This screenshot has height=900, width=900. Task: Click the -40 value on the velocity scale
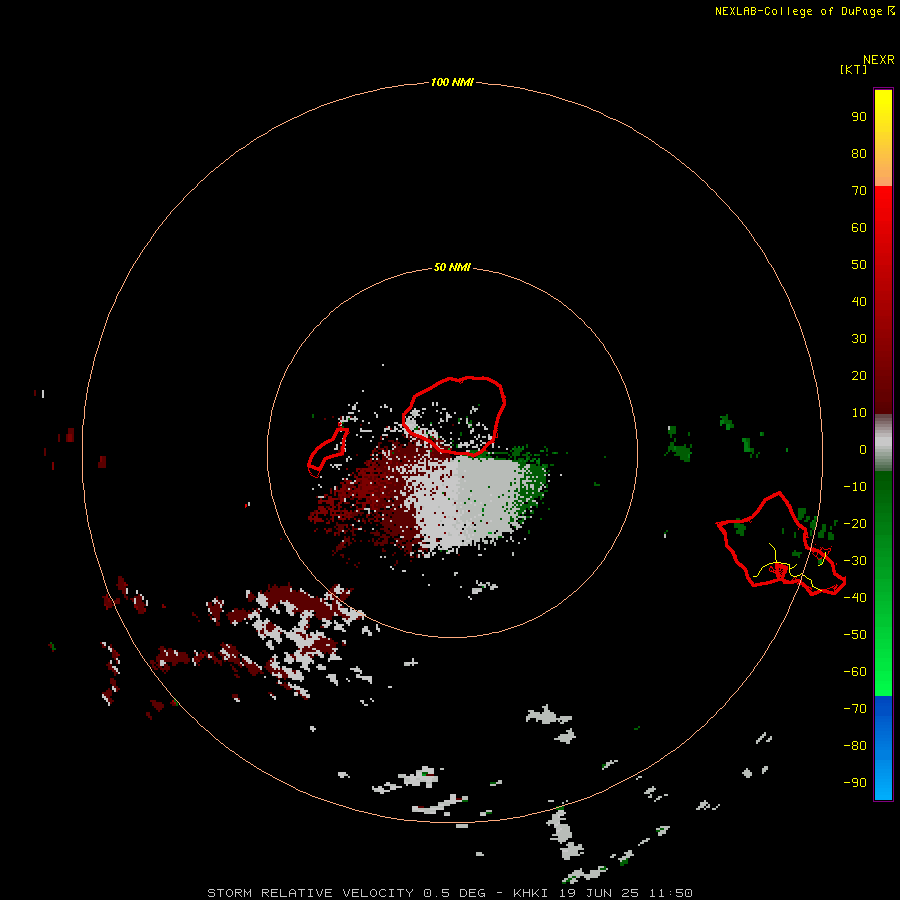pos(855,598)
